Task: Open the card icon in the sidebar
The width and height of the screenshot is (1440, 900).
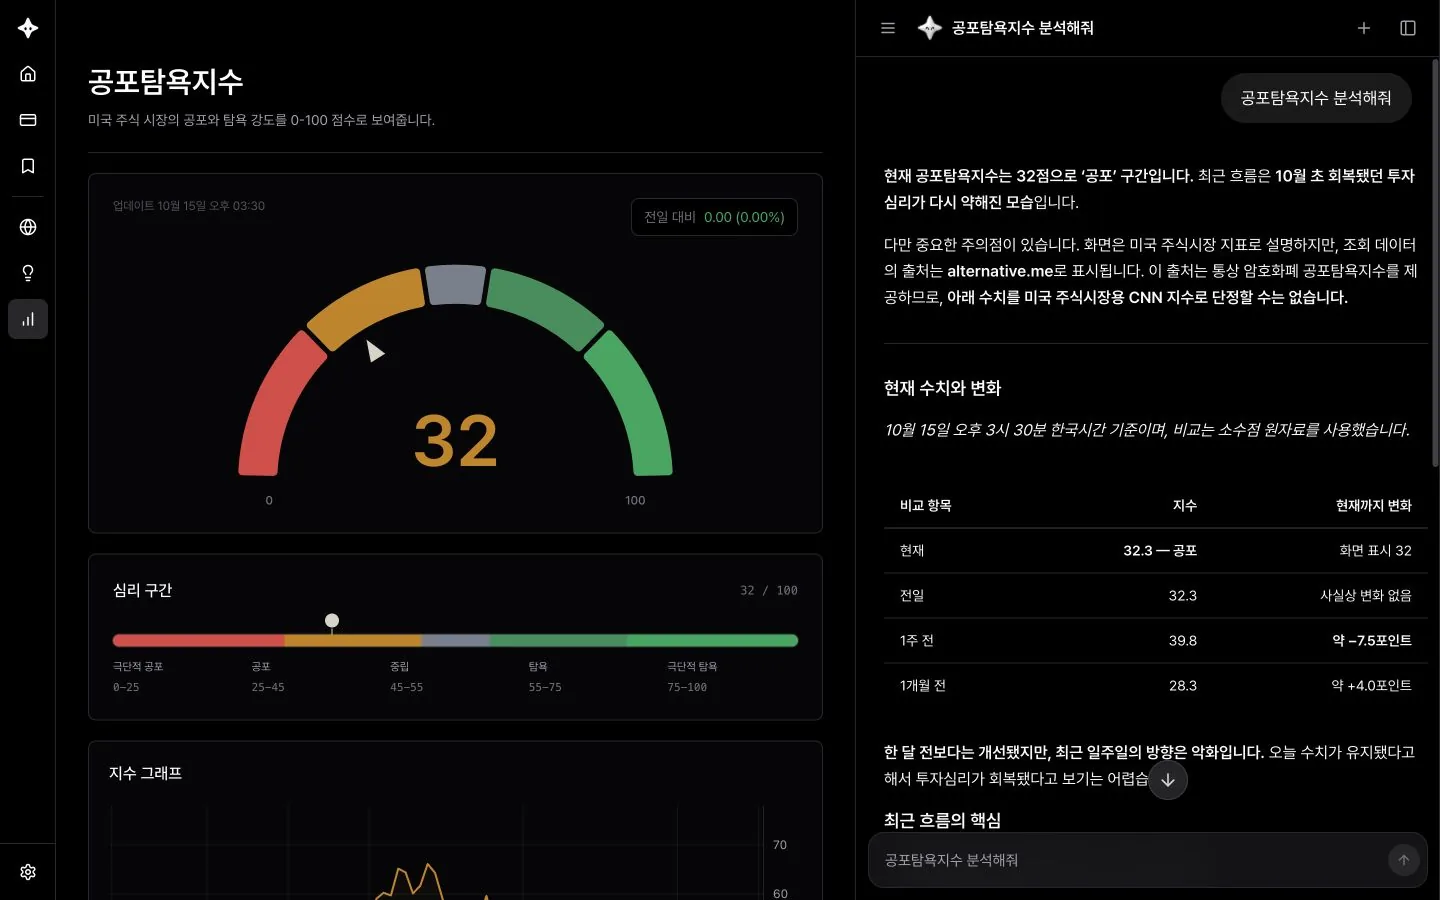Action: tap(28, 120)
